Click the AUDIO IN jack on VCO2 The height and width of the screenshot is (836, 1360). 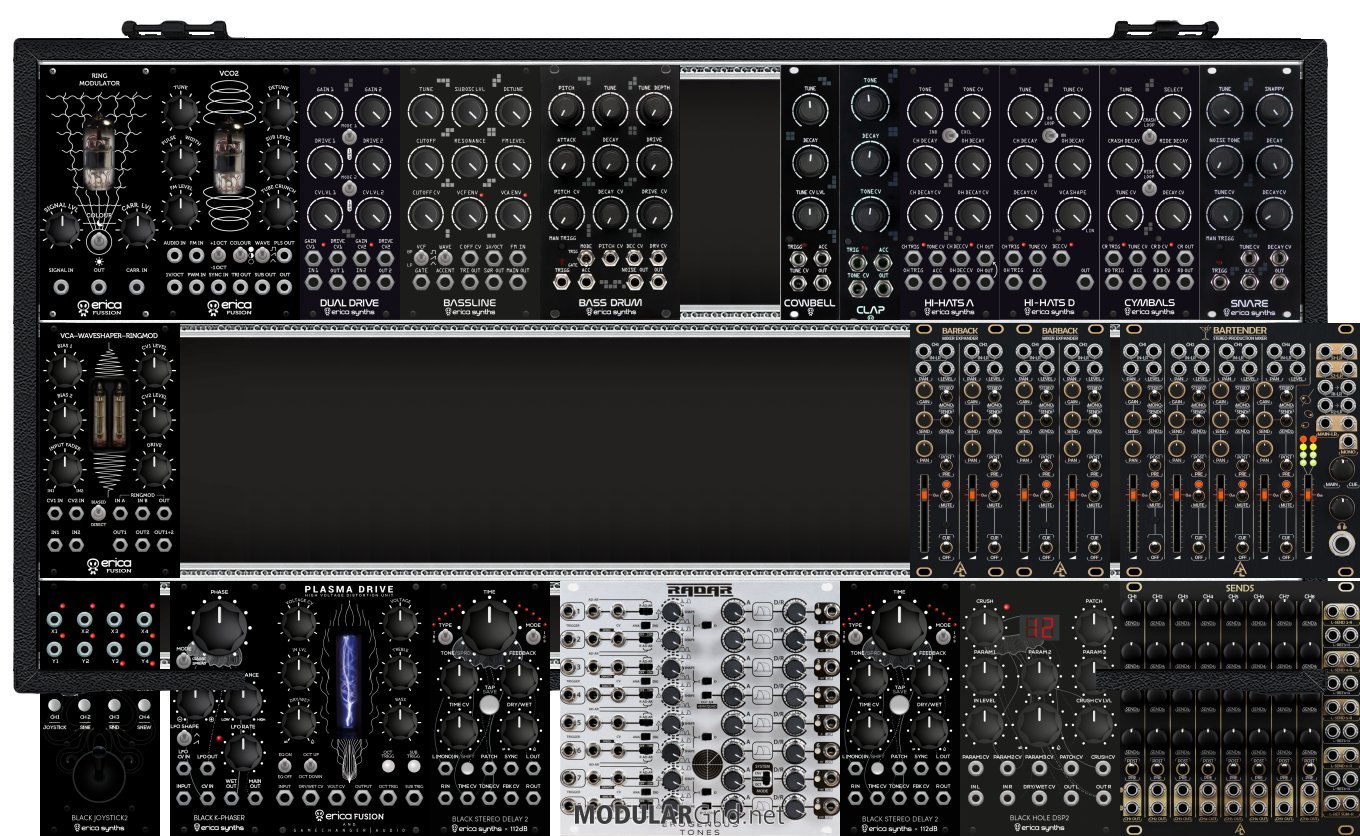175,257
